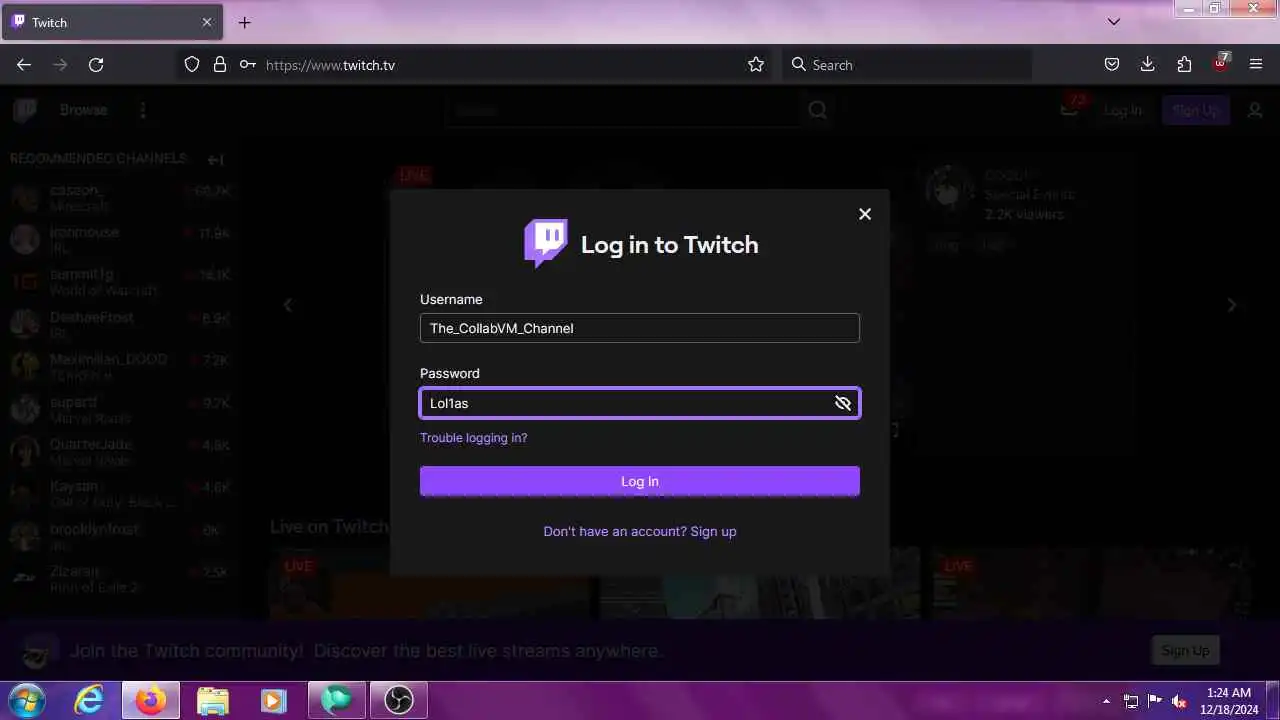1280x720 pixels.
Task: Go back with the browser back arrow
Action: [x=24, y=64]
